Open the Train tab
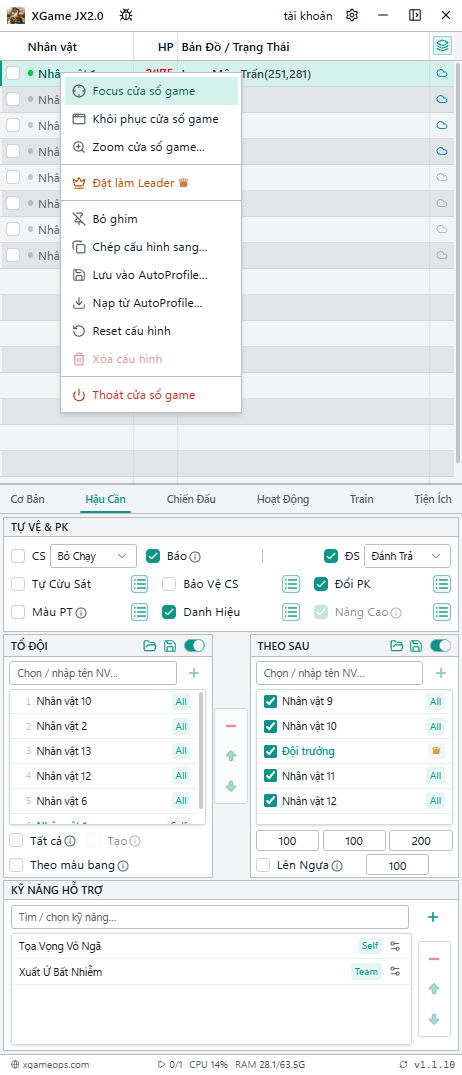462x1075 pixels. (x=361, y=499)
